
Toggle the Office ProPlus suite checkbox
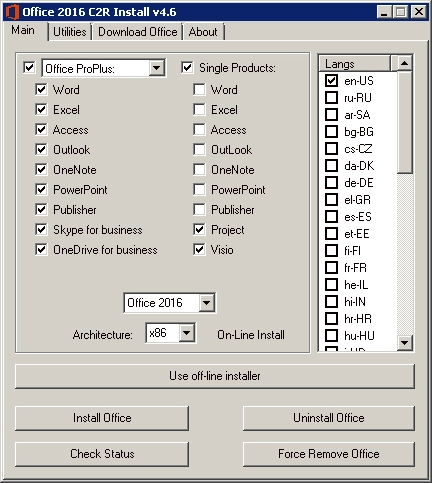[x=29, y=68]
